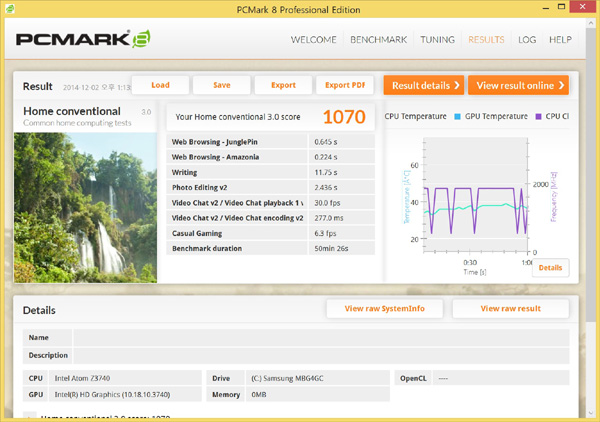Click the 50min 26s duration value
This screenshot has width=600, height=422.
[331, 248]
